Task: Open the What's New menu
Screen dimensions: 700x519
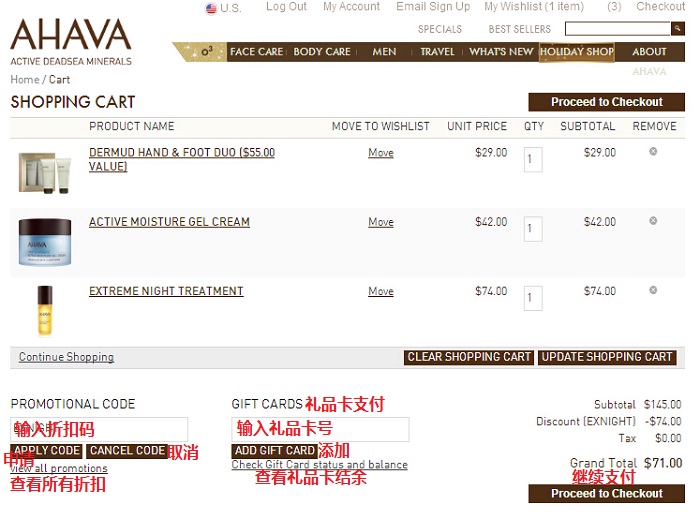Action: click(501, 52)
